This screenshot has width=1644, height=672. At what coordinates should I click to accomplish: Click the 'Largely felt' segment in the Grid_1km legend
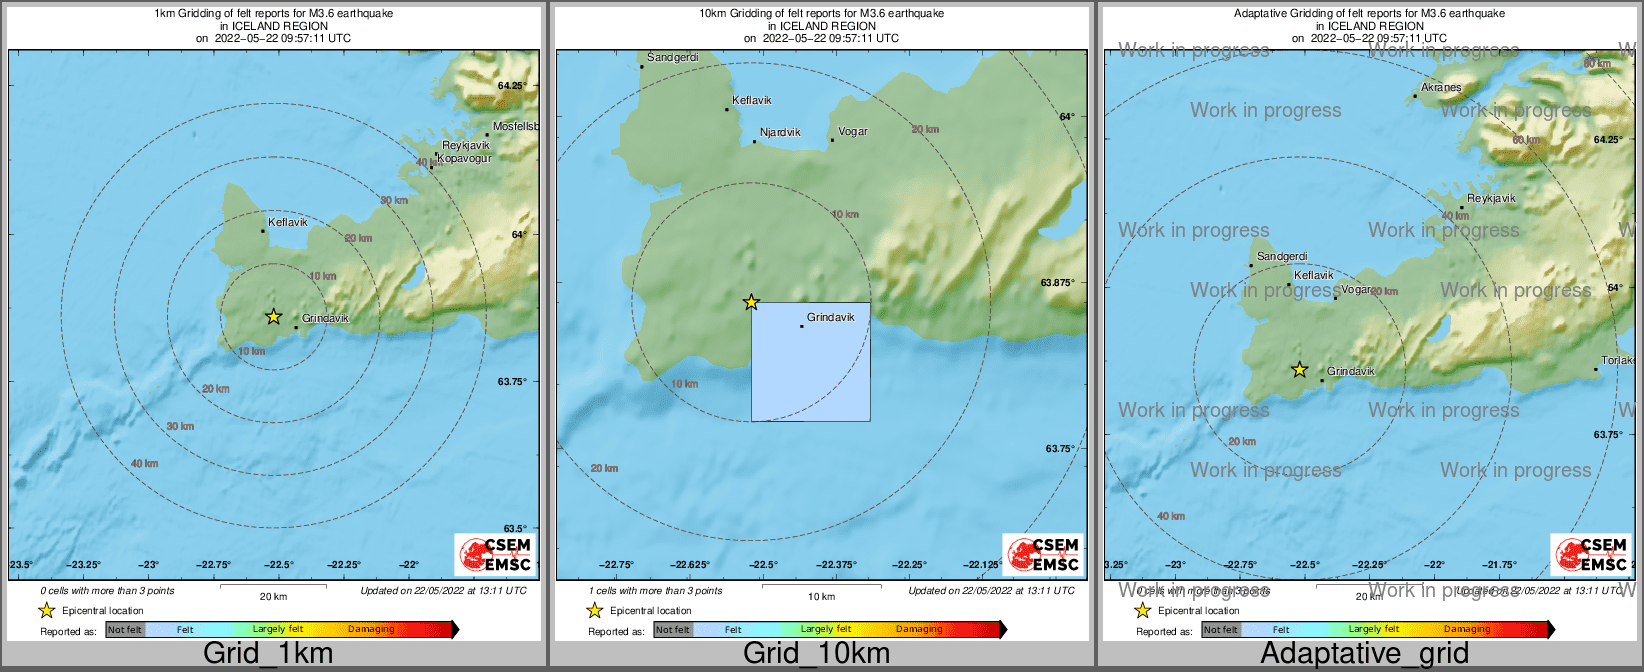pos(278,630)
